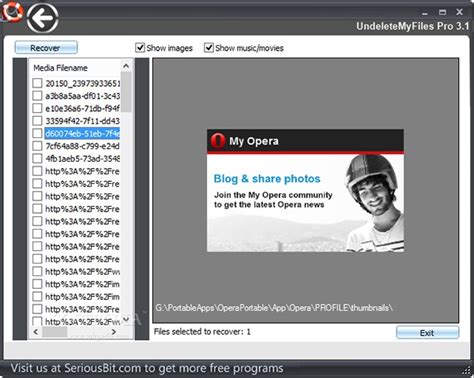Image resolution: width=474 pixels, height=378 pixels.
Task: Click the Recover button
Action: pos(46,48)
